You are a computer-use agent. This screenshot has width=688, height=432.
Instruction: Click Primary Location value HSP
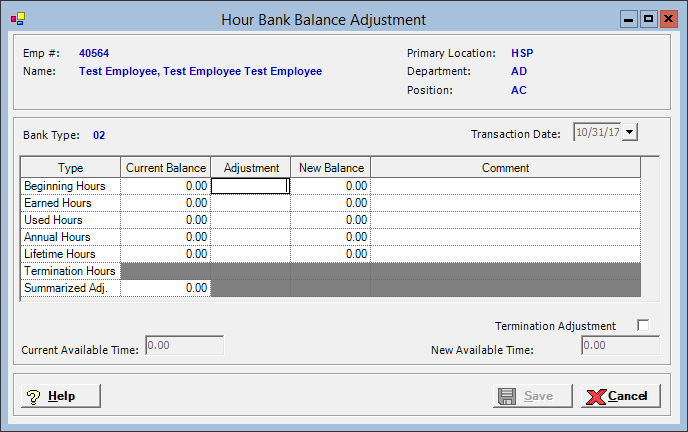[x=522, y=53]
